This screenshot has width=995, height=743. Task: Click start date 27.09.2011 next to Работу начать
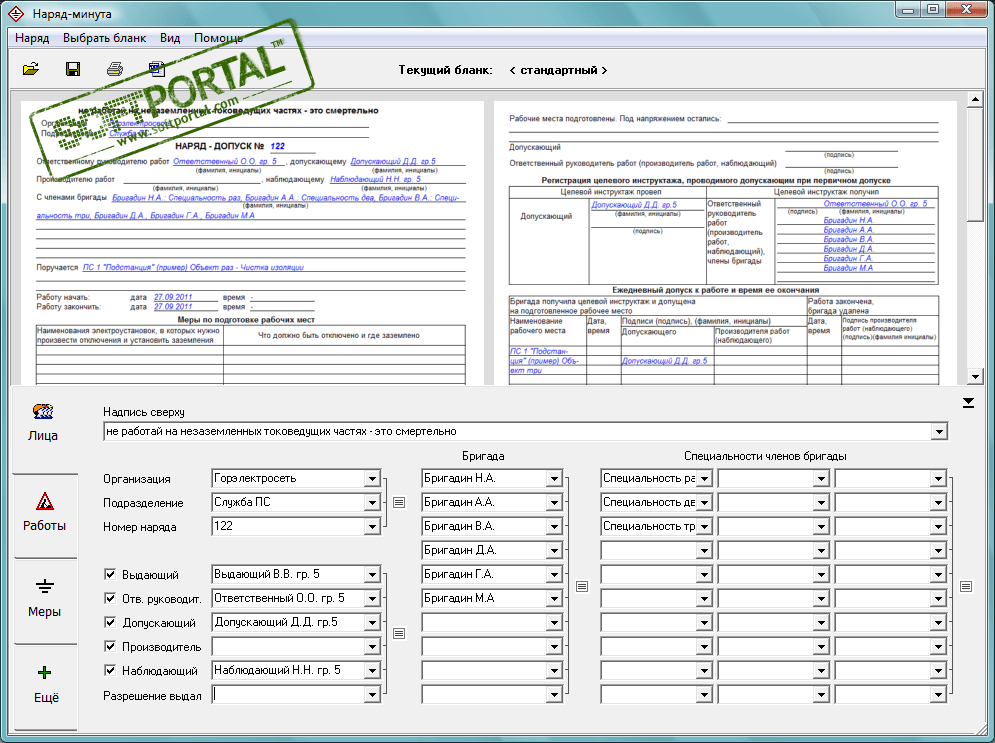173,297
